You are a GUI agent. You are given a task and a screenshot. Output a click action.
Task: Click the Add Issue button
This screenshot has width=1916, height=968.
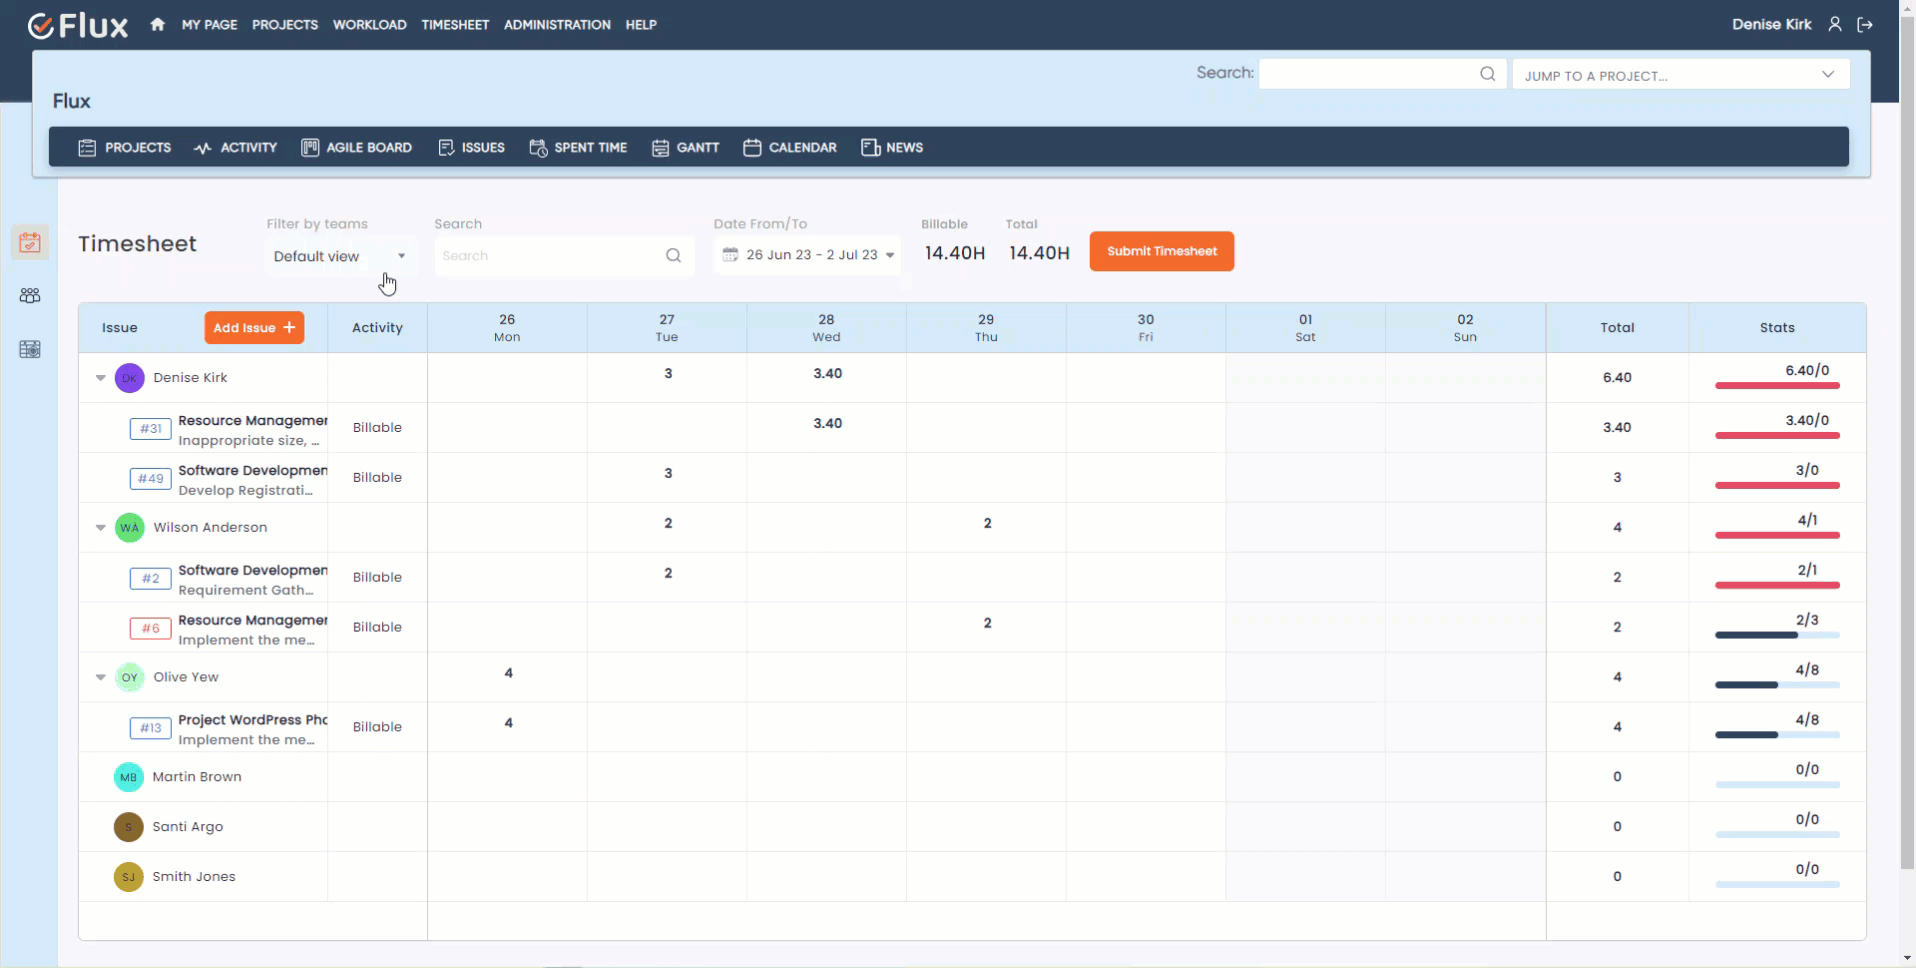254,328
